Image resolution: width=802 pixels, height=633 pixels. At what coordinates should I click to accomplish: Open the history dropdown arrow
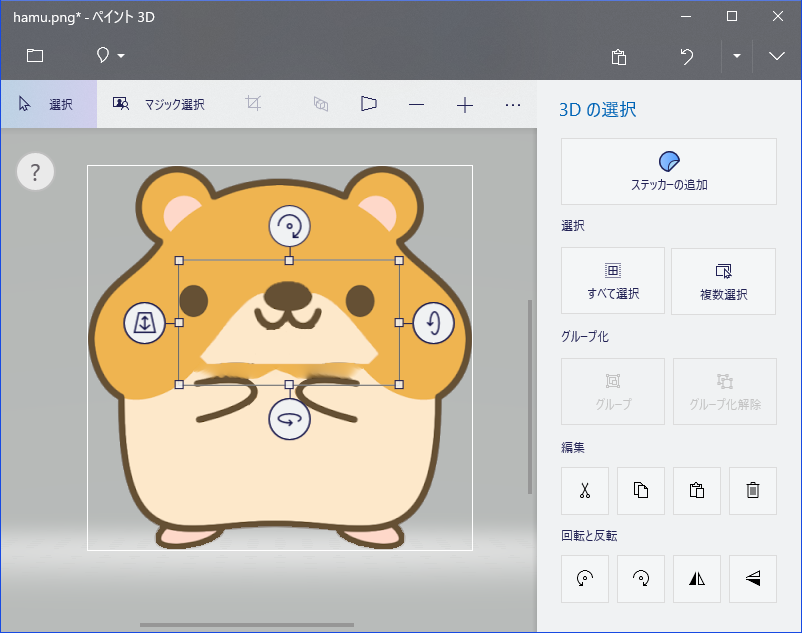[737, 56]
